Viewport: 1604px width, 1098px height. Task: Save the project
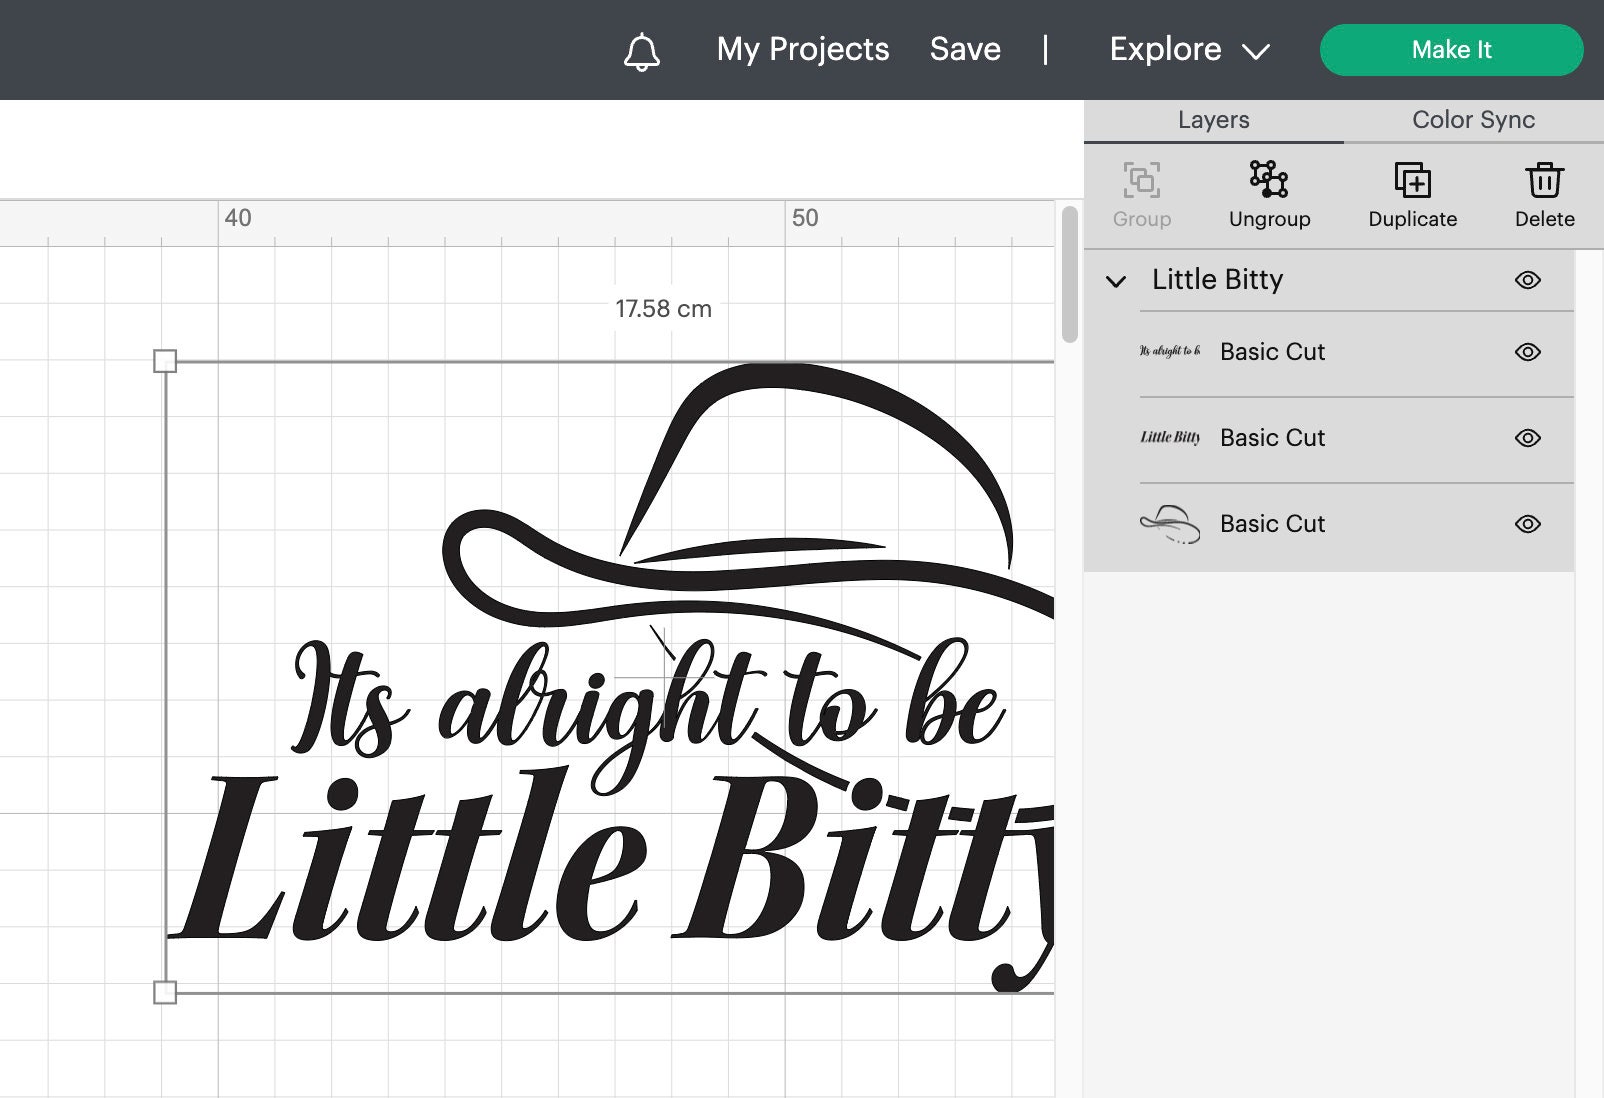tap(964, 49)
